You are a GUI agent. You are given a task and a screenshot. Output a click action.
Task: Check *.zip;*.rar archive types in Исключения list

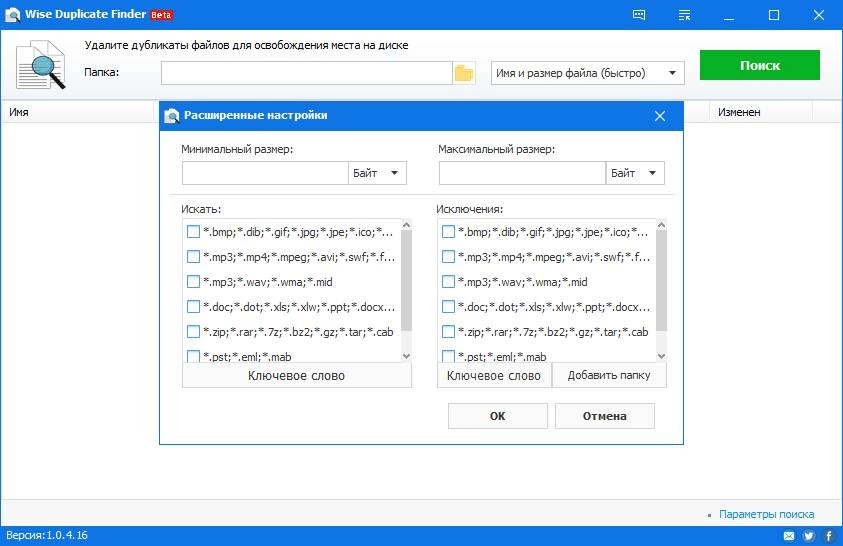448,332
